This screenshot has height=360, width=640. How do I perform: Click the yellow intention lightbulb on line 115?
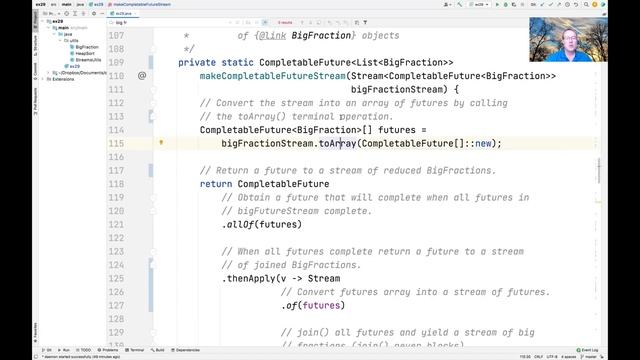pos(161,142)
